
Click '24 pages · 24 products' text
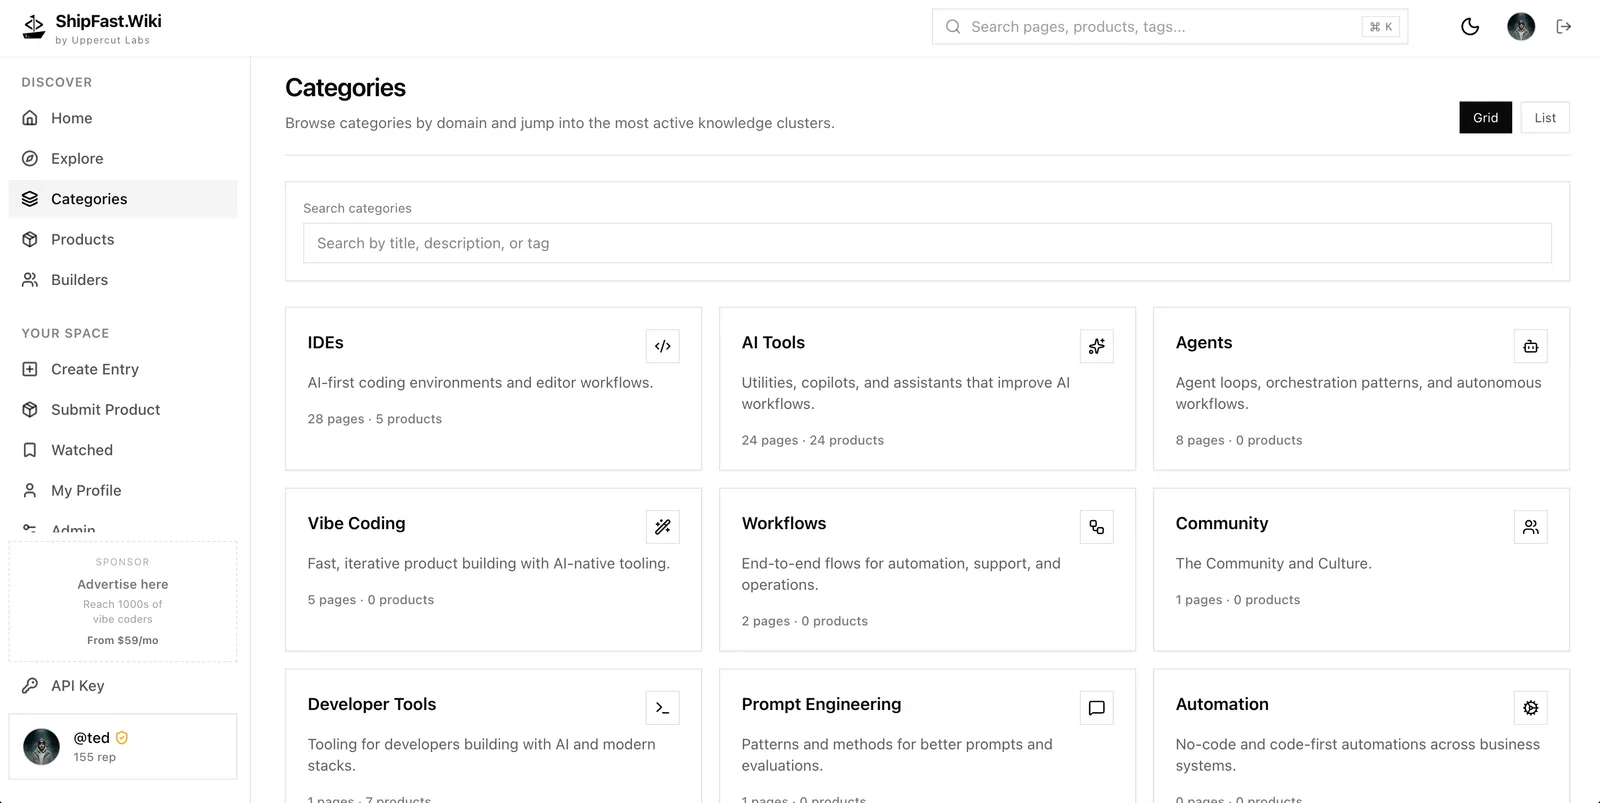pyautogui.click(x=813, y=440)
